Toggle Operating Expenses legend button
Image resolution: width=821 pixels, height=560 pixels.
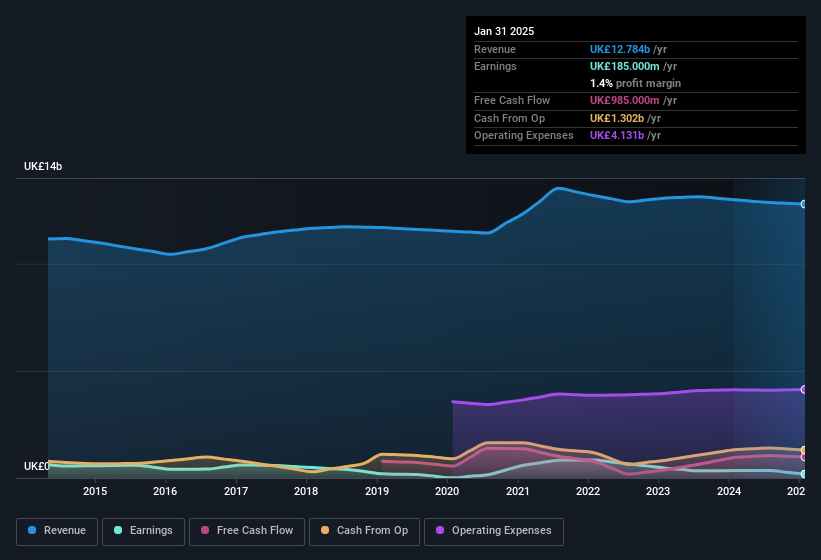coord(494,531)
